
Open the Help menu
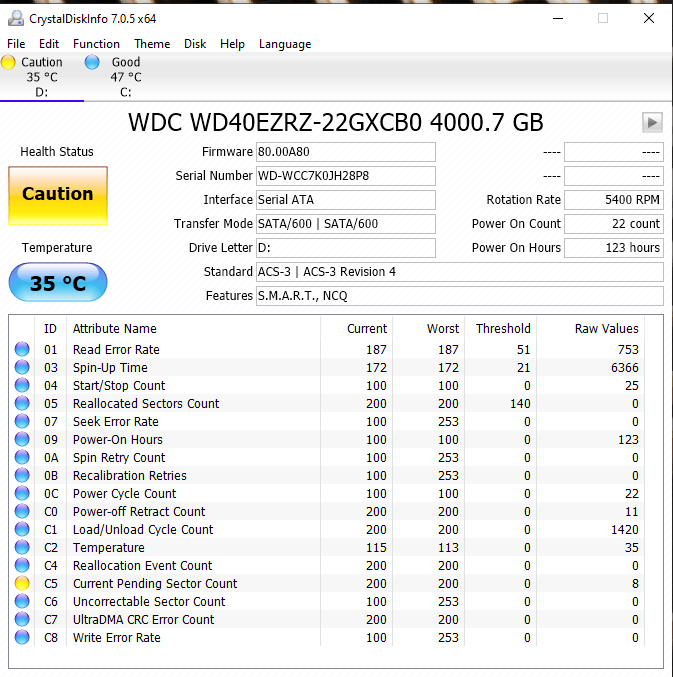(x=232, y=44)
